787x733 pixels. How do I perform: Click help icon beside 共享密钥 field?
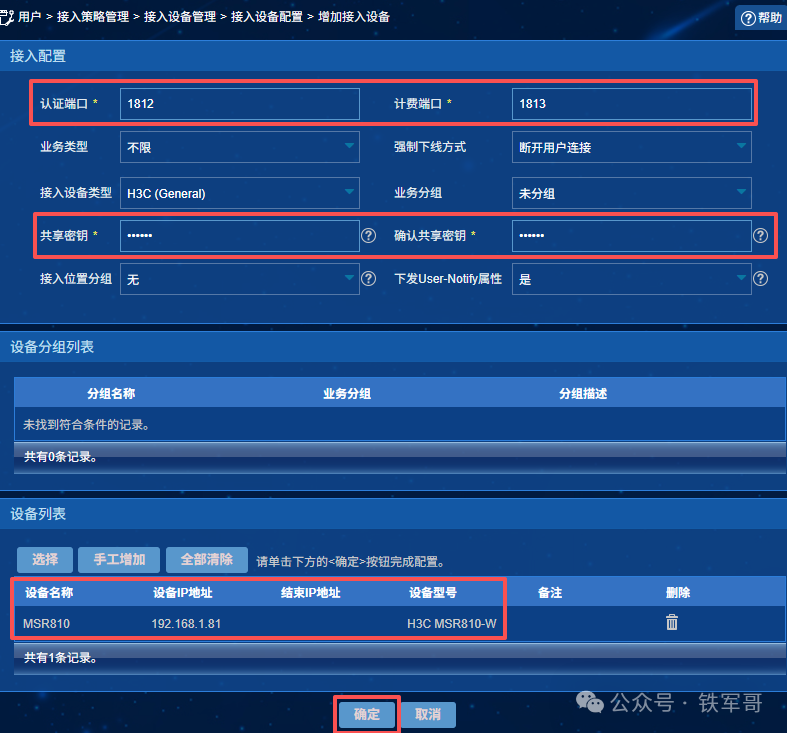(x=369, y=236)
